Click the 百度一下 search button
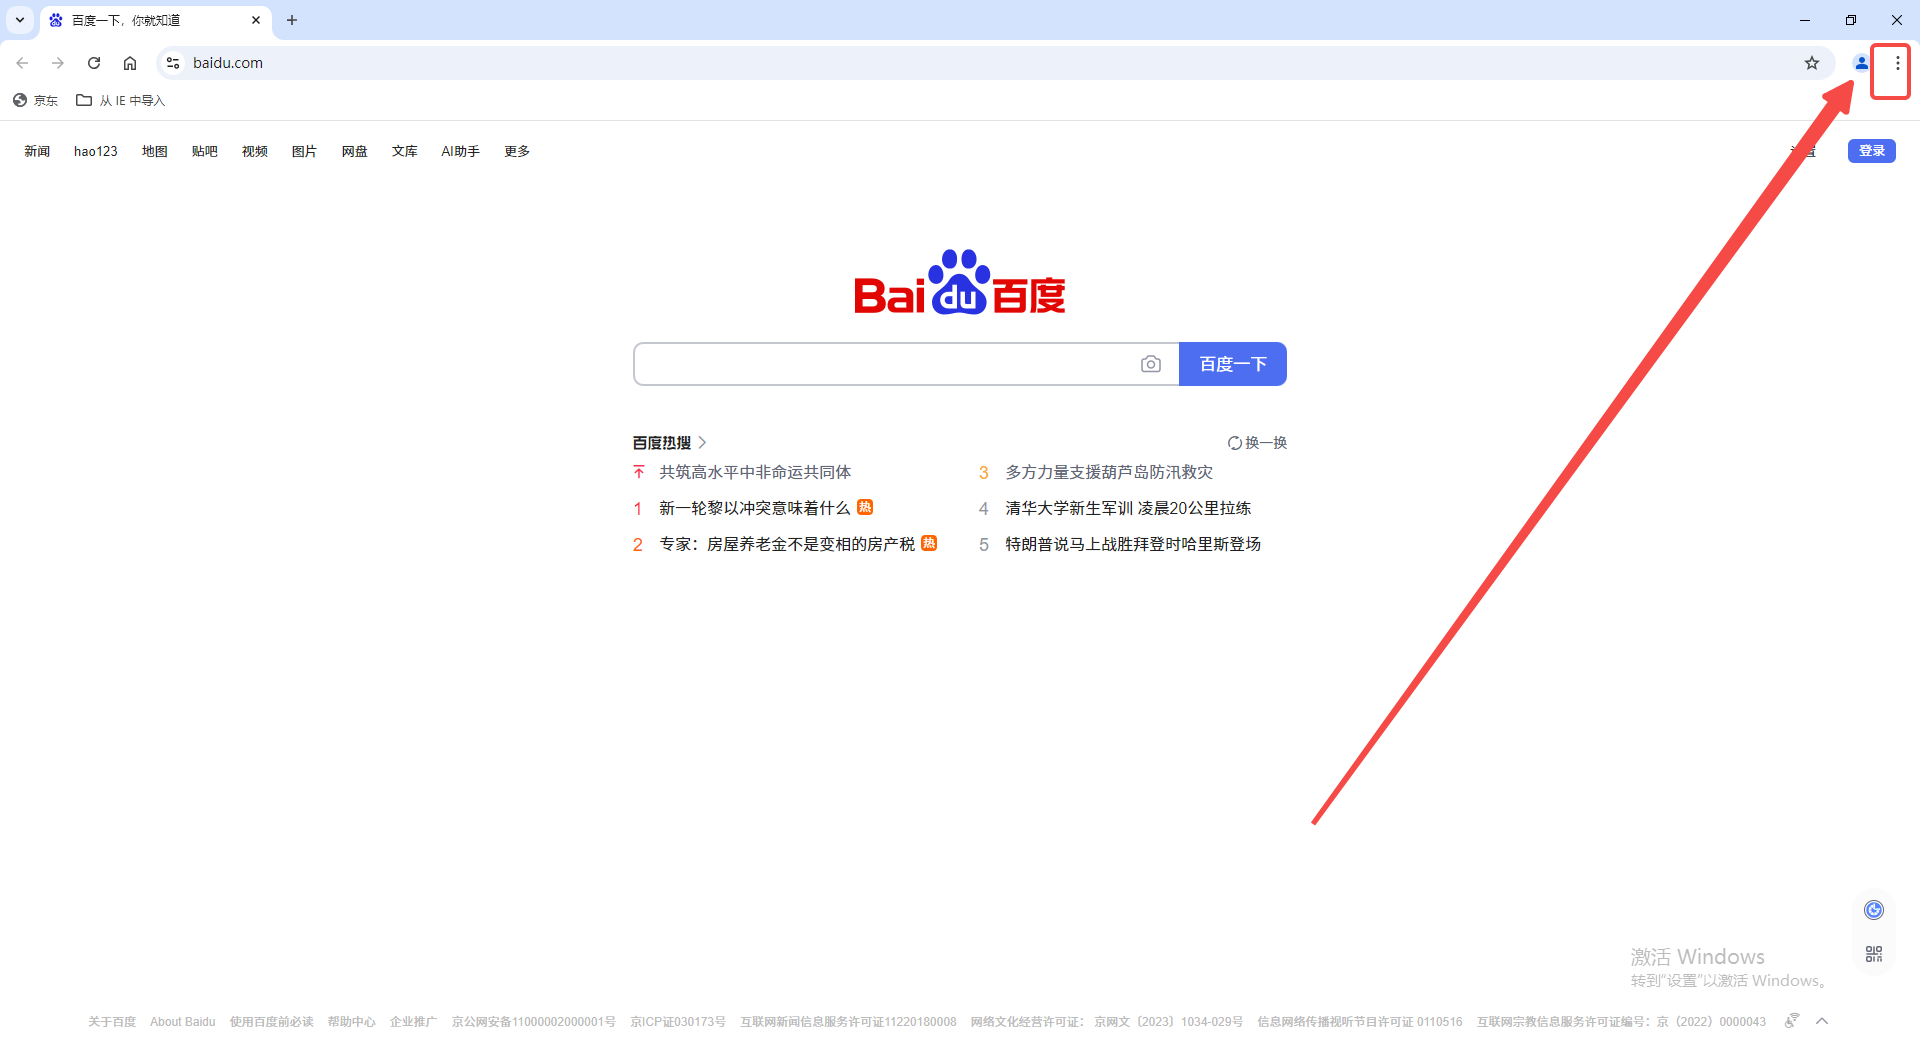 [1233, 364]
